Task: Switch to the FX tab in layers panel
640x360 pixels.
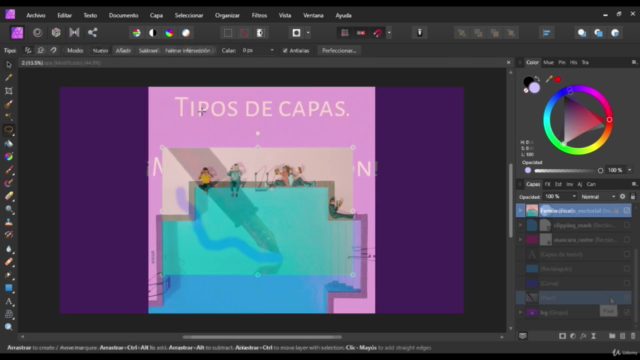Action: (x=547, y=184)
